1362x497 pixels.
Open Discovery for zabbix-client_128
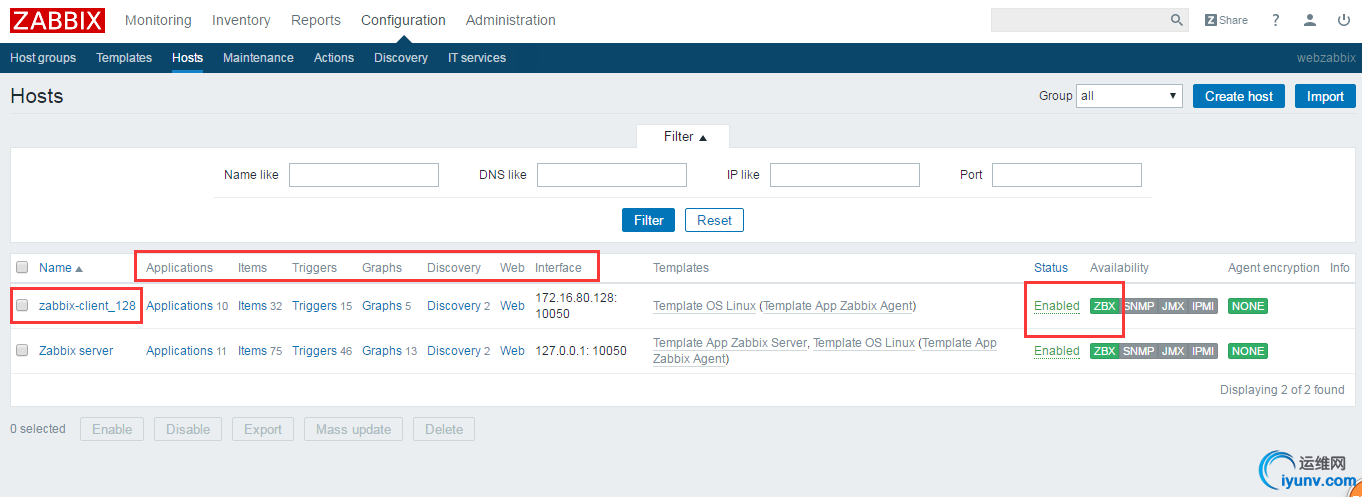(454, 306)
